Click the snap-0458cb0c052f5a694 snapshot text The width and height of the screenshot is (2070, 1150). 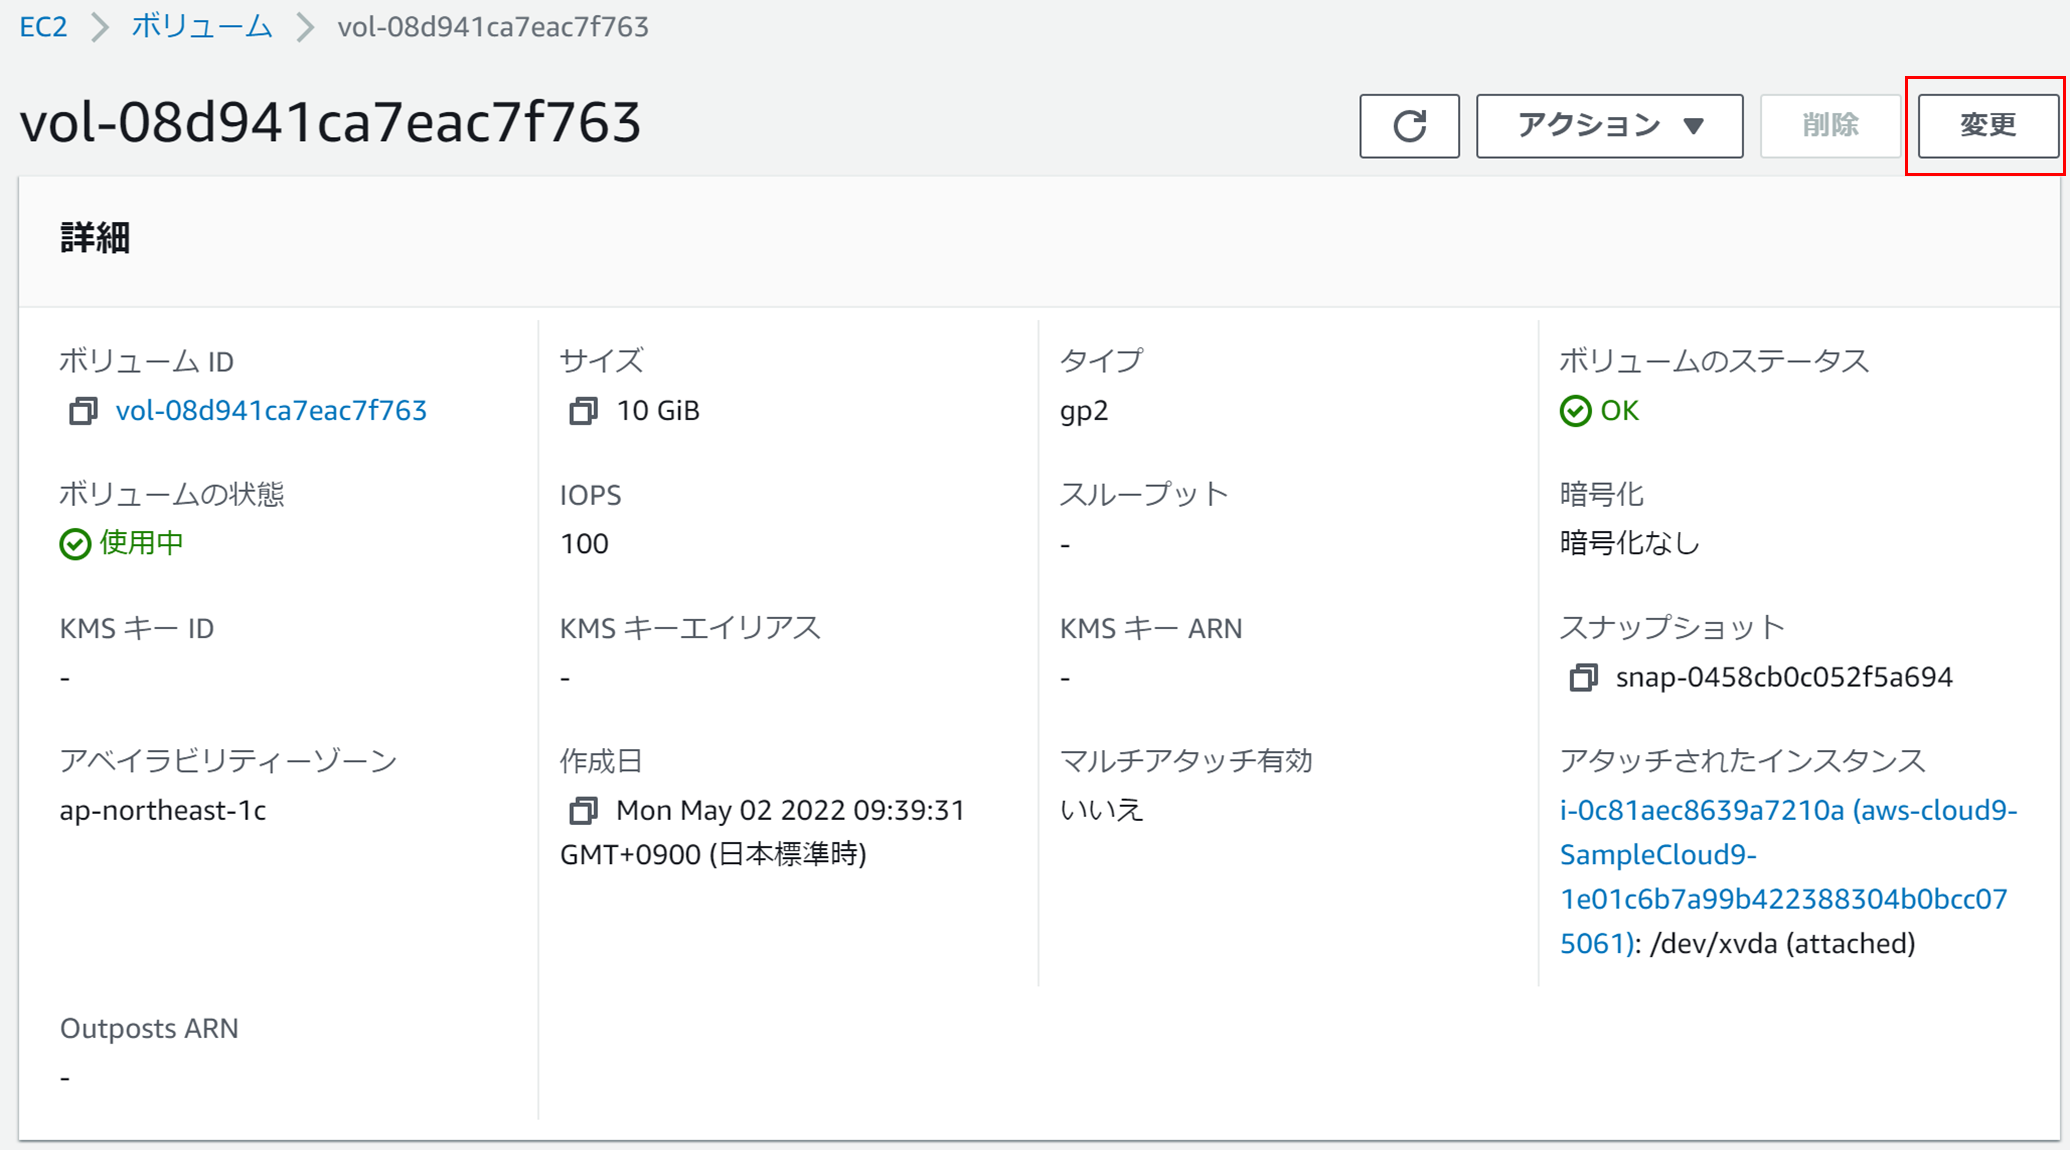click(x=1784, y=678)
